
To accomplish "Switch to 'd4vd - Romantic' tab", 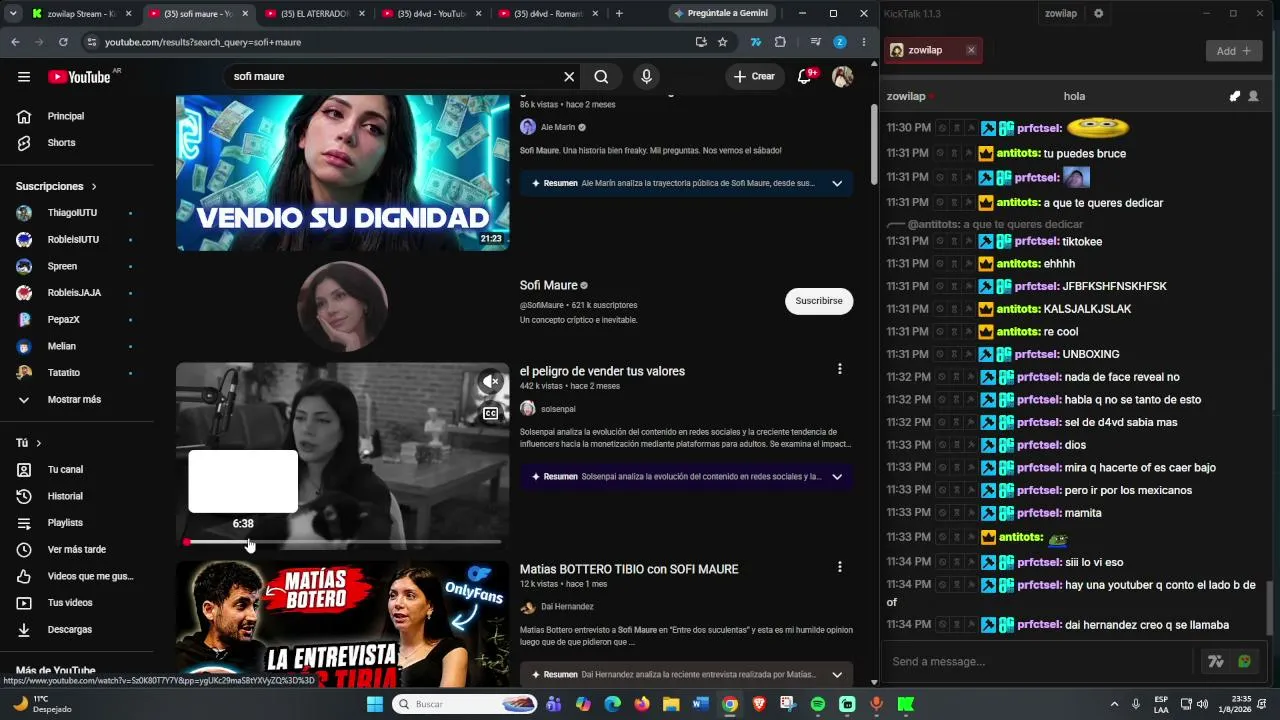I will (x=547, y=13).
